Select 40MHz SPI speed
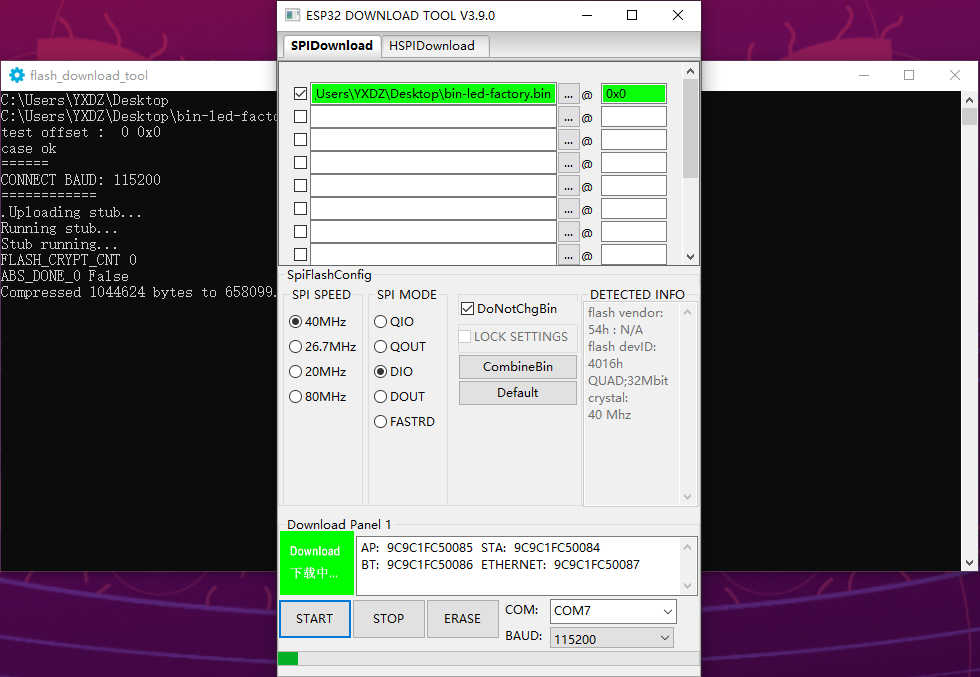The image size is (980, 677). (318, 321)
